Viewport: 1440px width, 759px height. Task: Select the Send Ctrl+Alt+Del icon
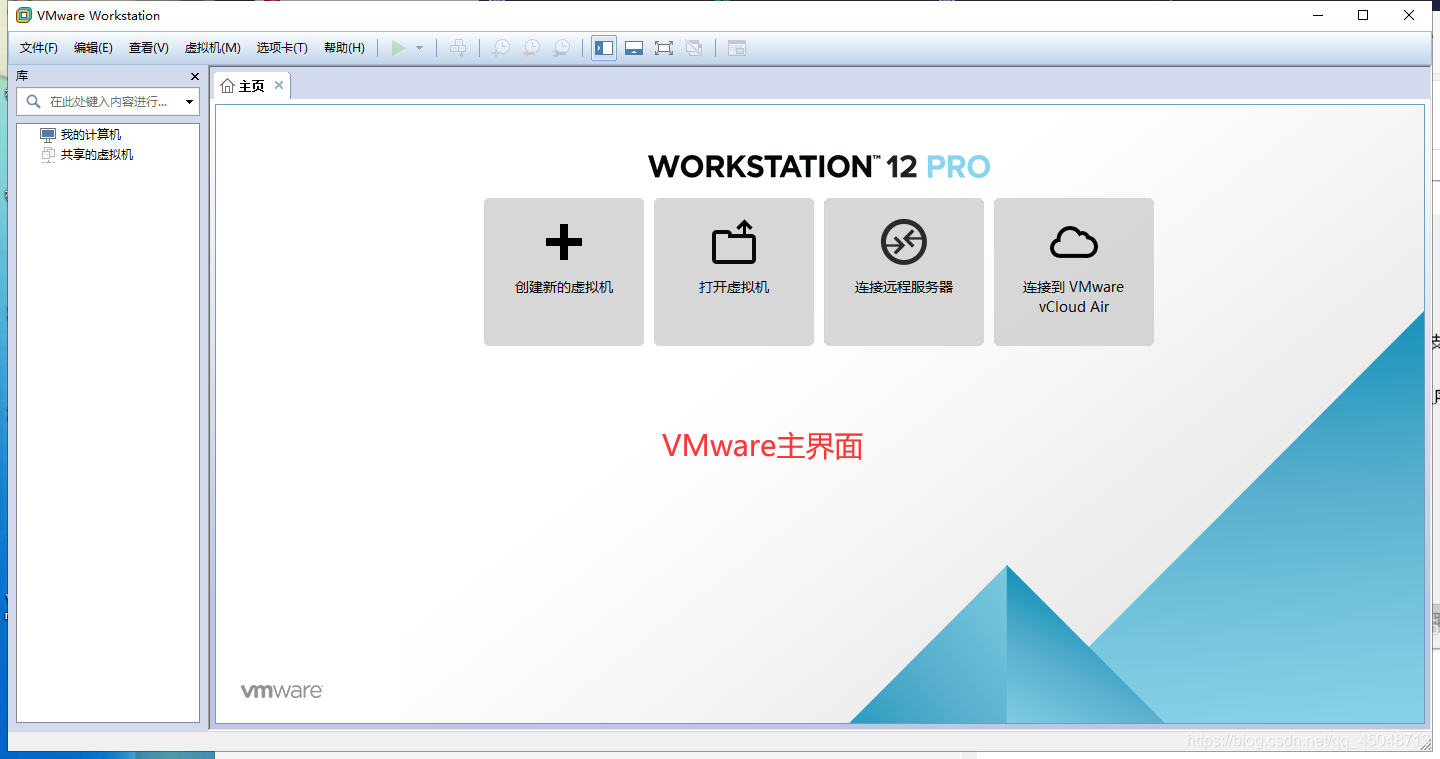point(458,47)
